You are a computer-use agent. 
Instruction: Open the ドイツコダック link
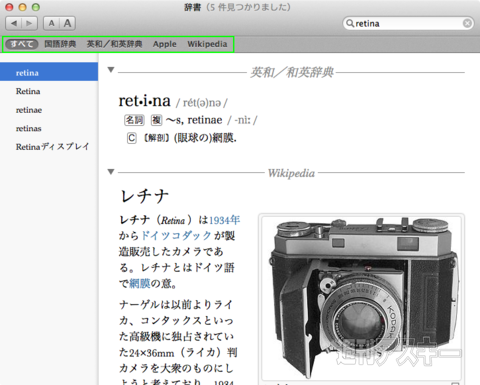pos(176,236)
